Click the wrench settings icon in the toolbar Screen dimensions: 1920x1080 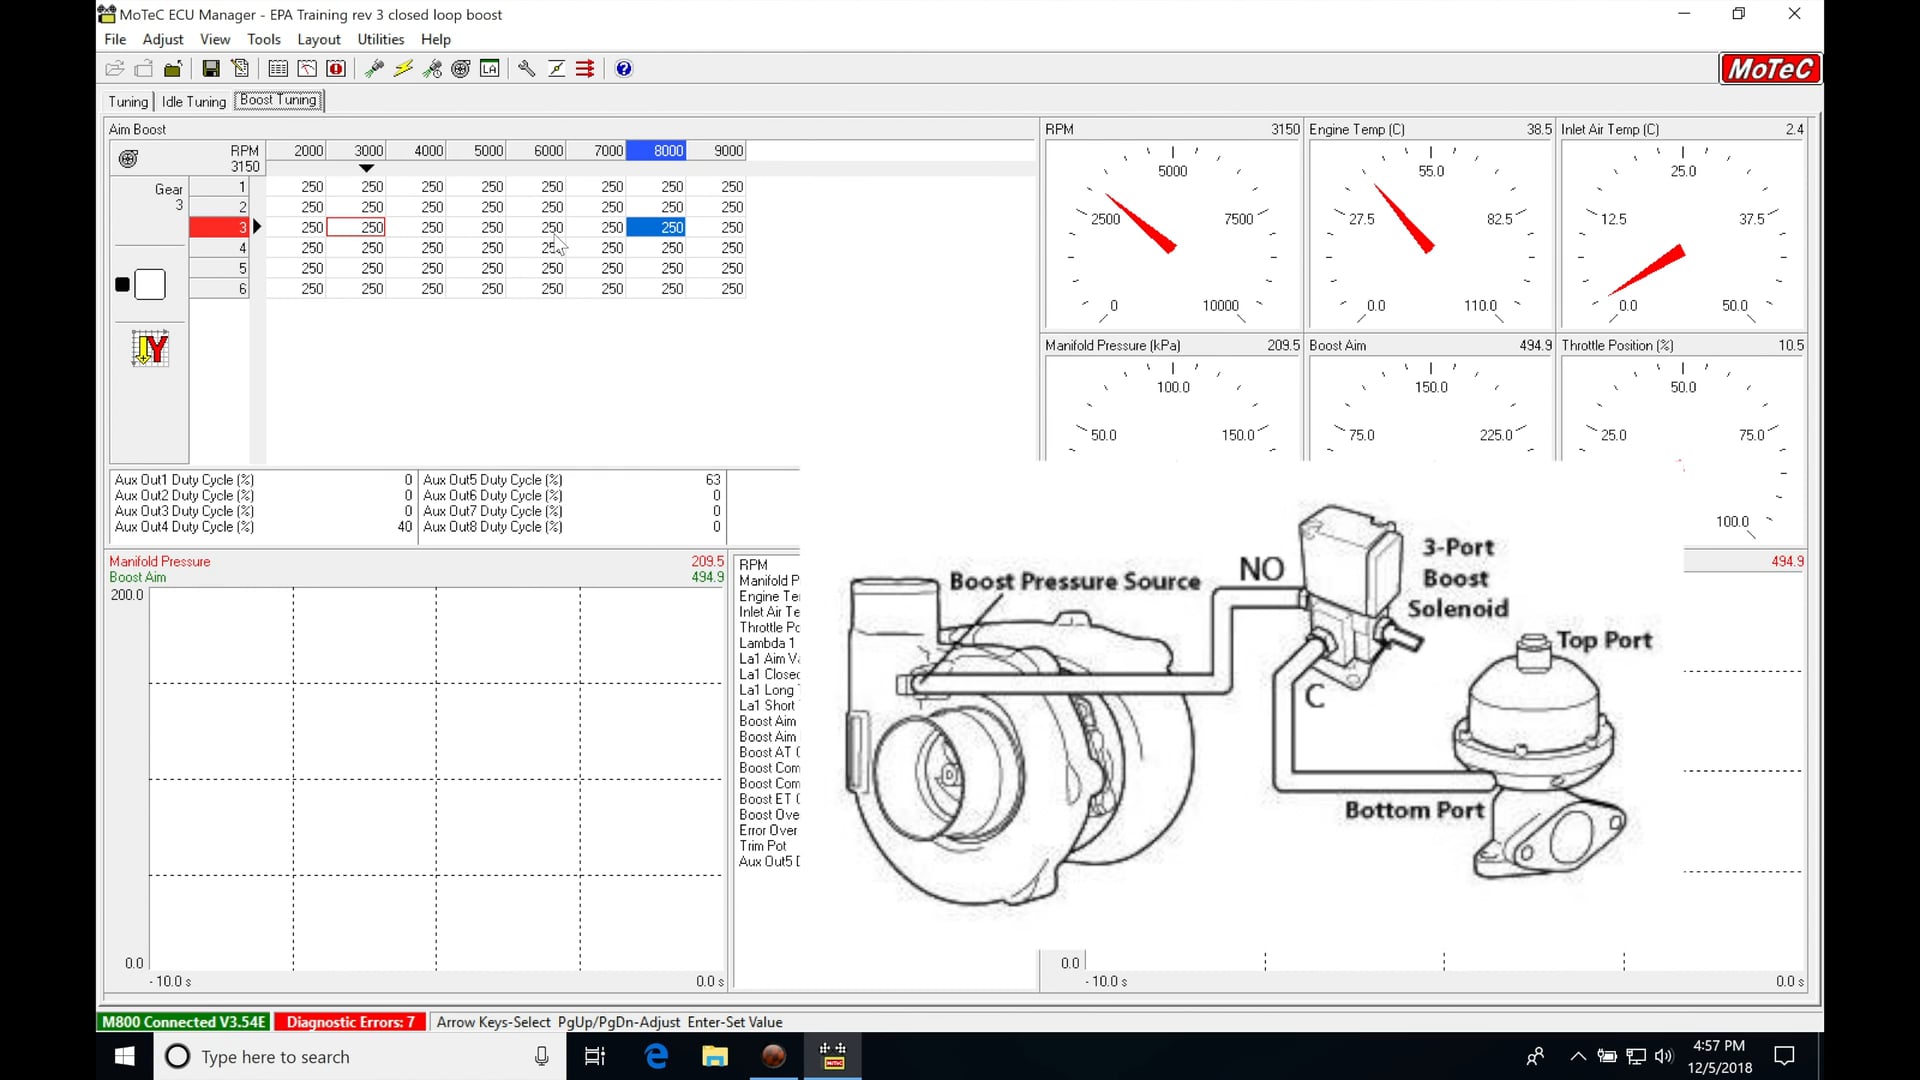[x=527, y=68]
